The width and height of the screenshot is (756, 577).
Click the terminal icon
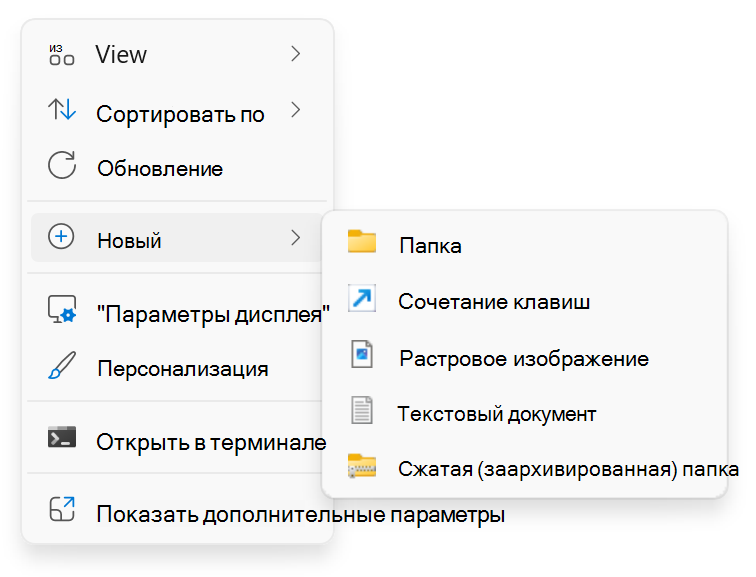tap(62, 437)
